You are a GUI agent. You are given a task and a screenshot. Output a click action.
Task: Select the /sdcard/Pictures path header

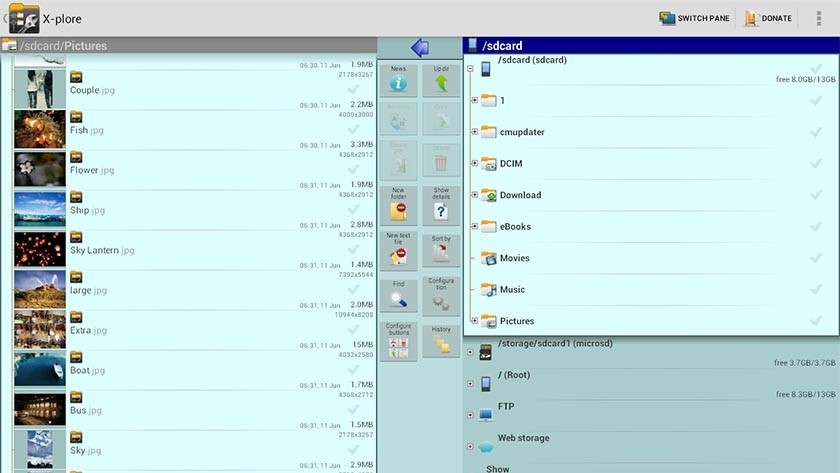(x=189, y=46)
